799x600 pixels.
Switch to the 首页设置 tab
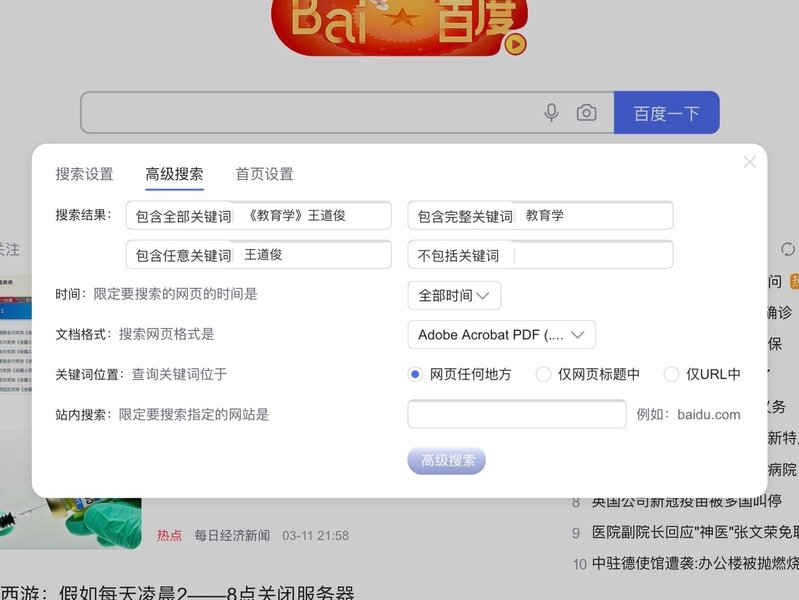(x=264, y=174)
